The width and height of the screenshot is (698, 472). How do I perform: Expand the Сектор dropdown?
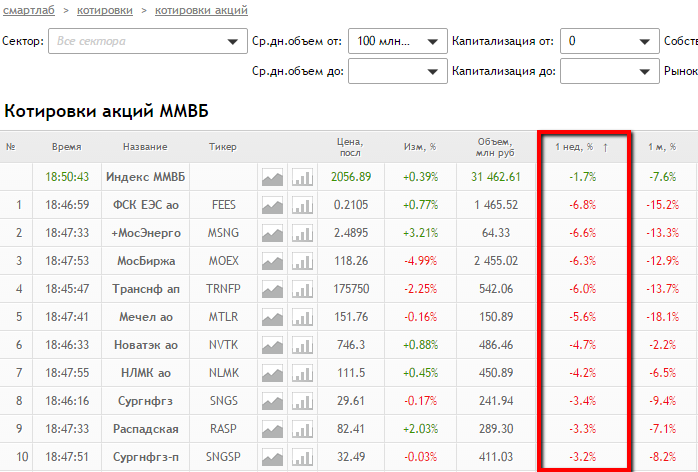point(222,42)
